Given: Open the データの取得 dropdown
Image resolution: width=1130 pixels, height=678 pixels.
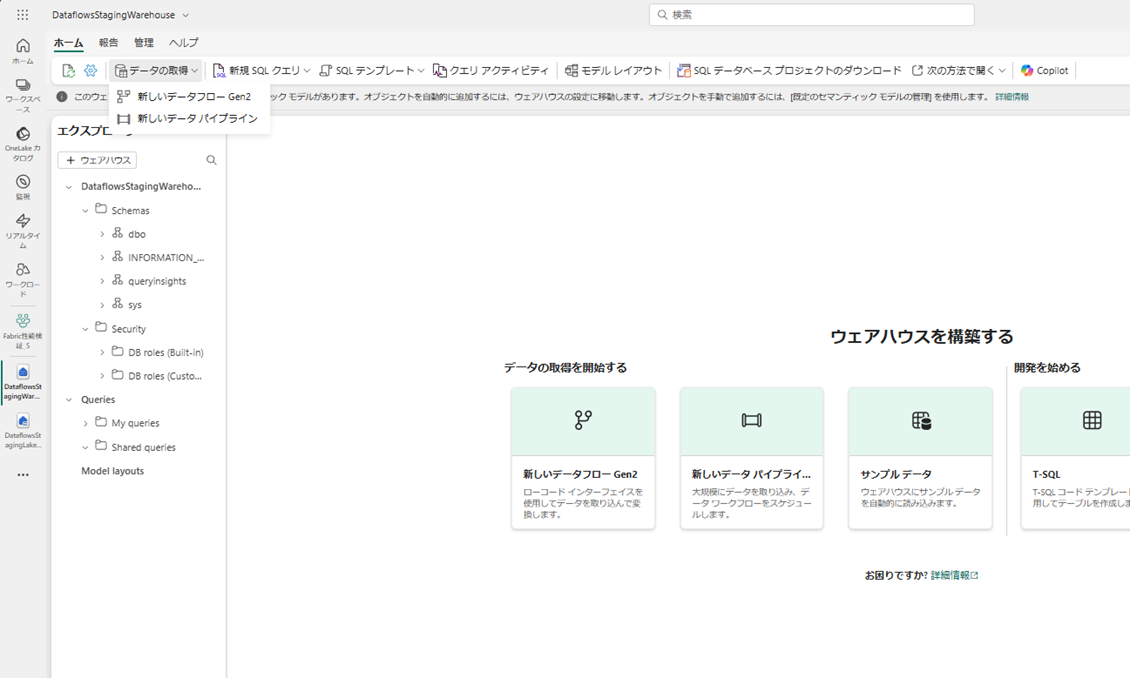Looking at the screenshot, I should [x=156, y=71].
